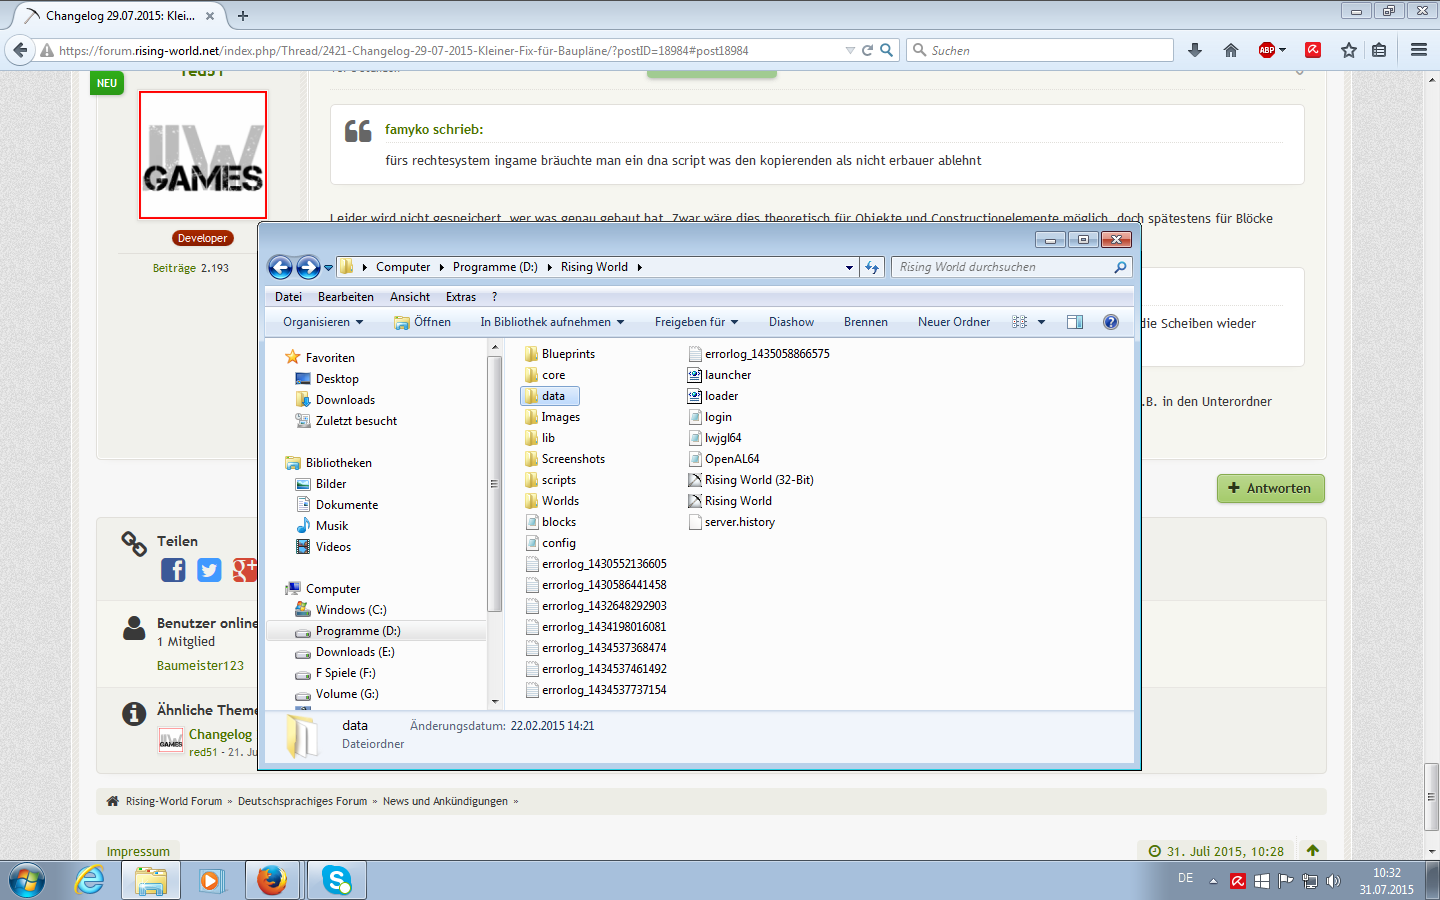Share the thread via Facebook icon
Image resolution: width=1440 pixels, height=900 pixels.
click(173, 570)
